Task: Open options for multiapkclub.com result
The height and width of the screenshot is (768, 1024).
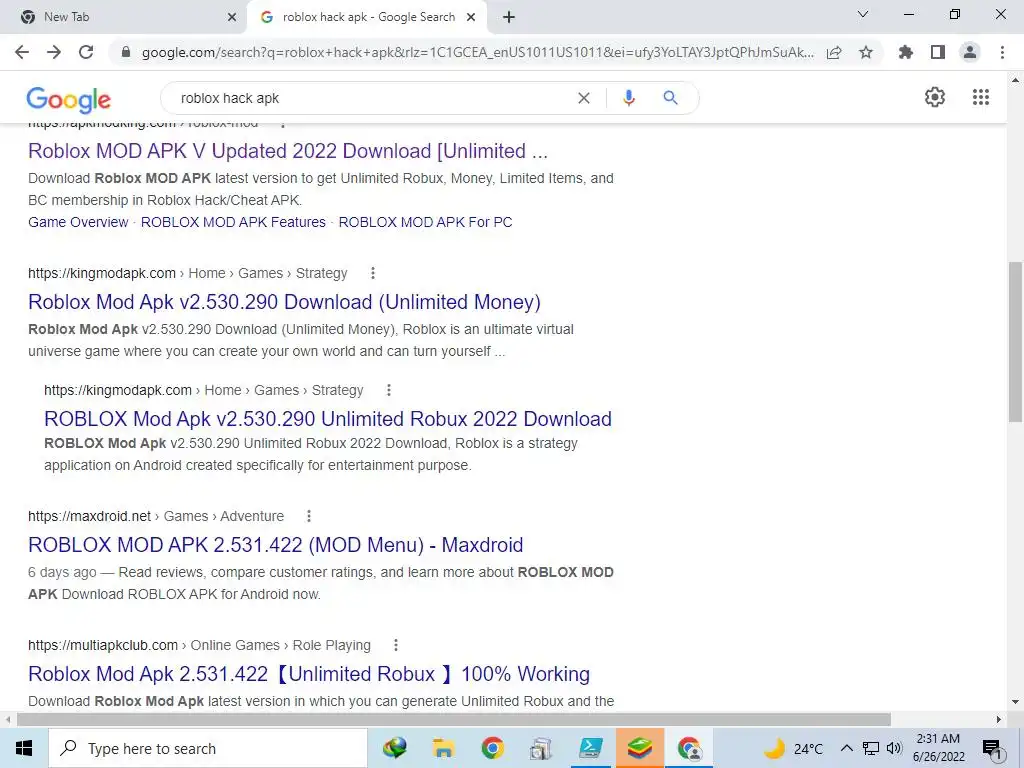Action: pos(396,645)
